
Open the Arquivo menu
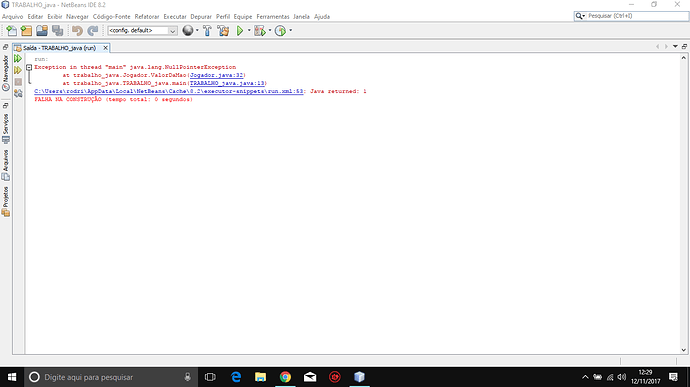click(12, 16)
